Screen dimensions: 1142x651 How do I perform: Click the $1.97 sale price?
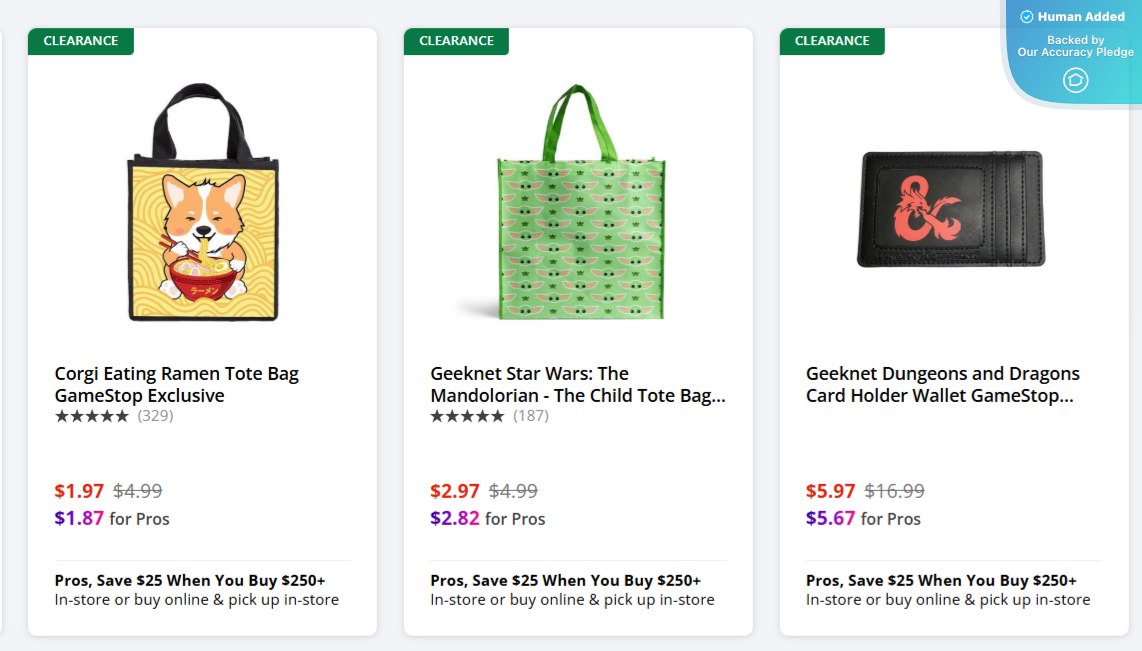pyautogui.click(x=80, y=491)
